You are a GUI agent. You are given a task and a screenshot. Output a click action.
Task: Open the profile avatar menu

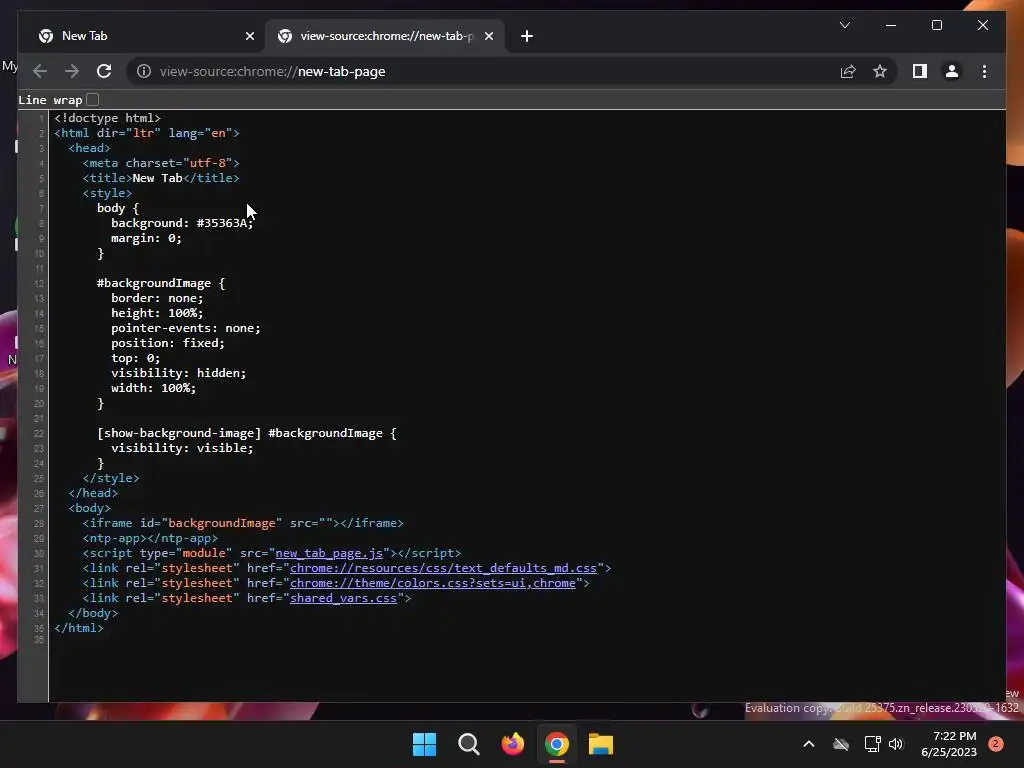tap(952, 71)
